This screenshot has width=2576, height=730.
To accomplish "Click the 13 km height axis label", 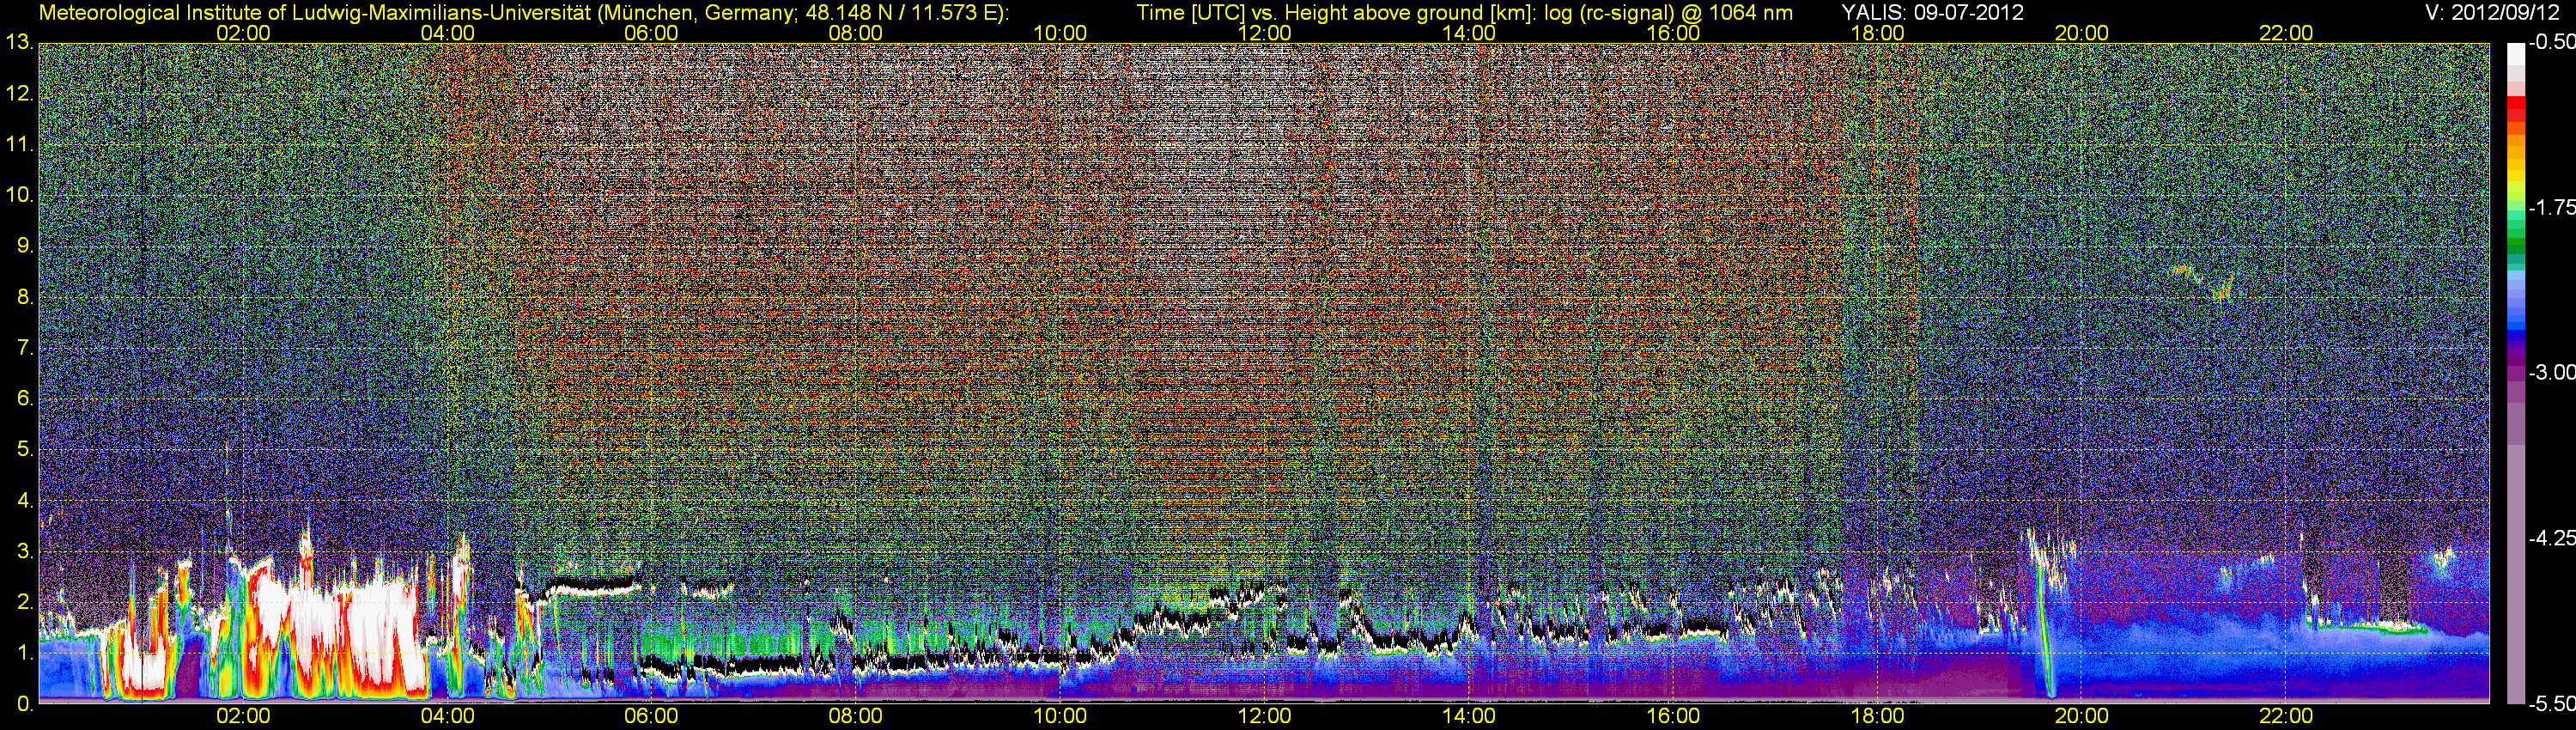I will pos(18,42).
